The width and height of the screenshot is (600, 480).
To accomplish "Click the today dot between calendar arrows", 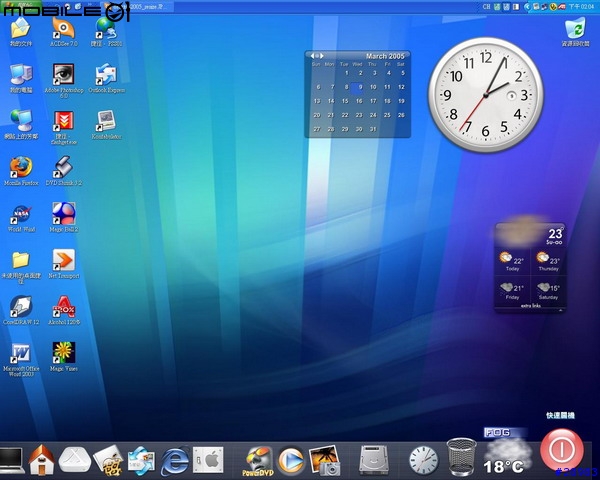I will pos(317,56).
